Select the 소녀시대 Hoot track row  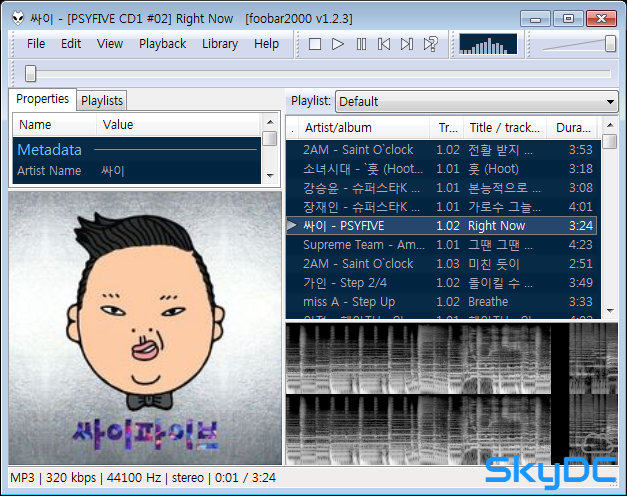pyautogui.click(x=443, y=169)
